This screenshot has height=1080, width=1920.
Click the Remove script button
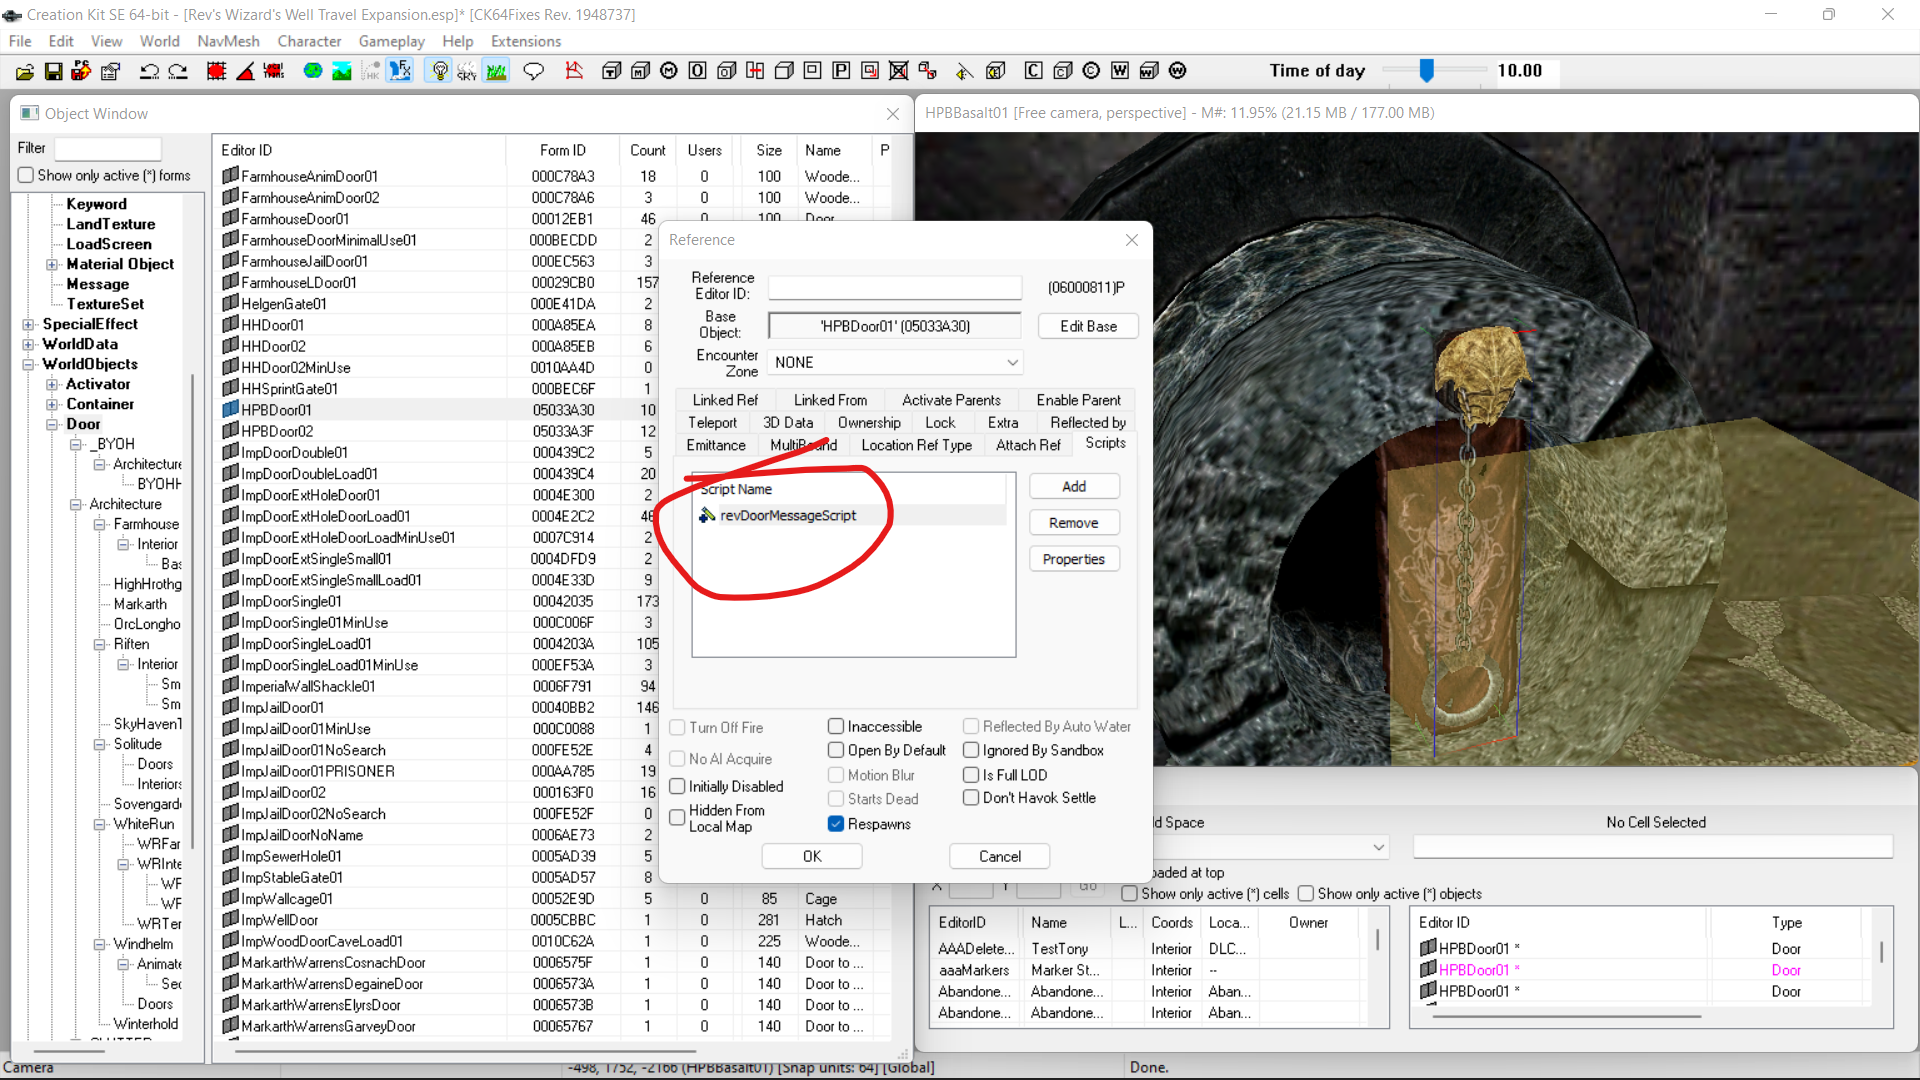tap(1074, 523)
